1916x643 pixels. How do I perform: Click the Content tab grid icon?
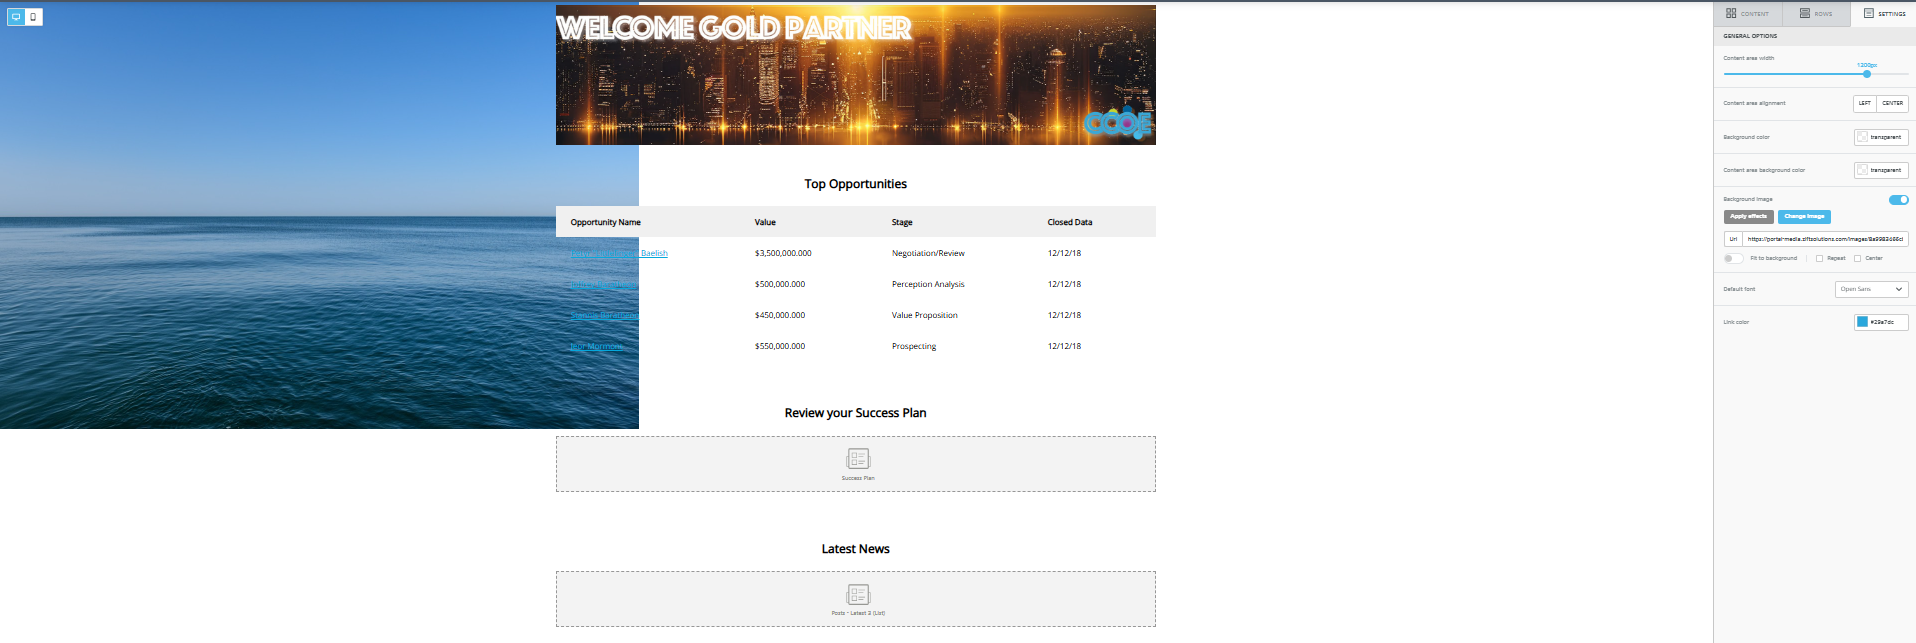tap(1731, 13)
